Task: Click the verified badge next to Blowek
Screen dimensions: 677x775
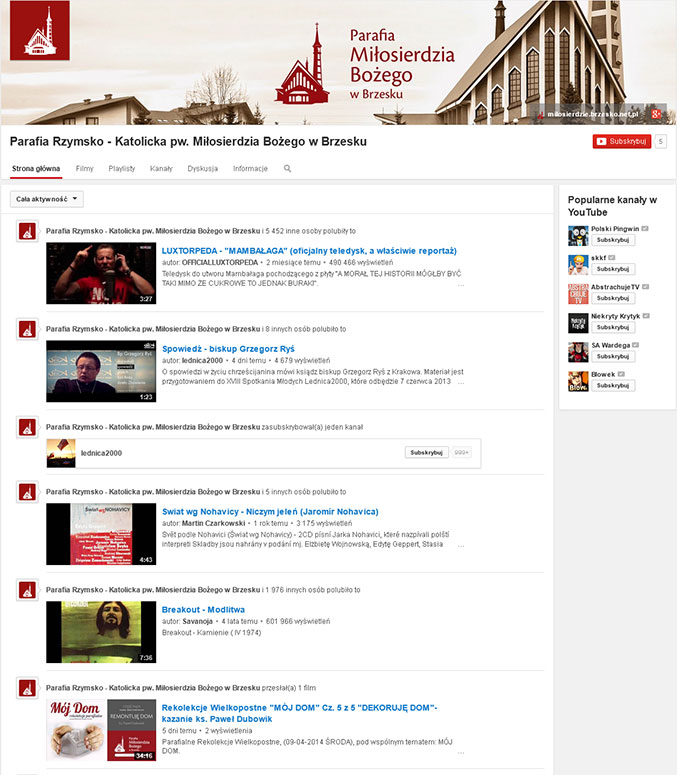Action: 621,375
